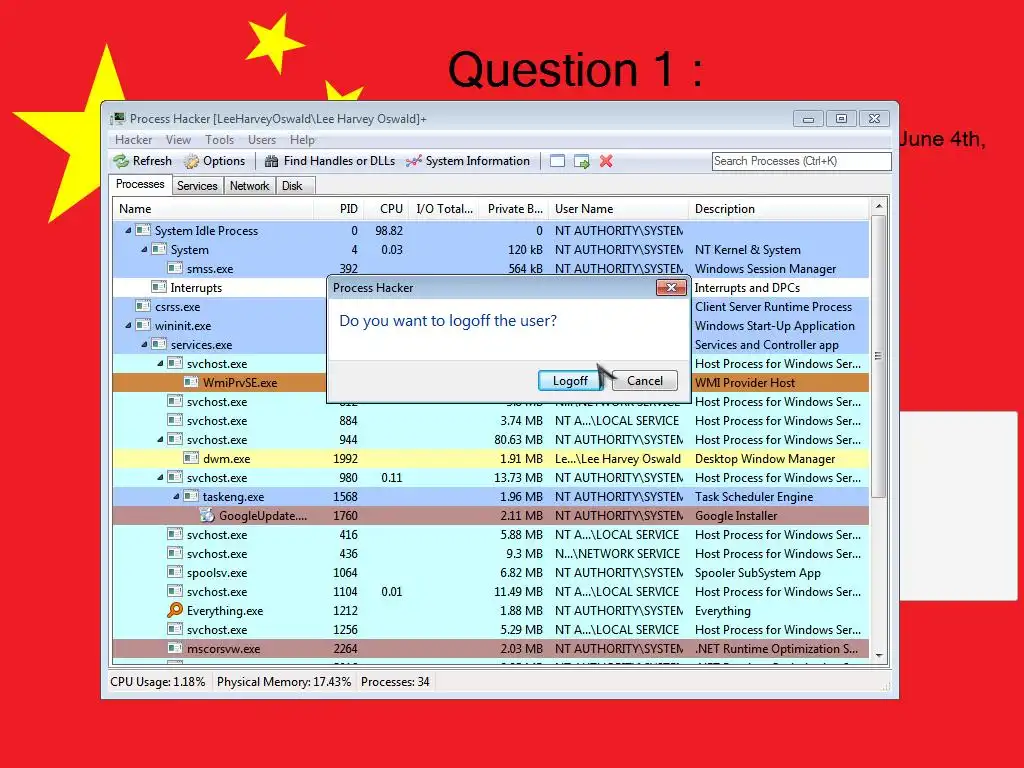1024x768 pixels.
Task: Click 'Physical Memory: 17.43%' status entry
Action: tap(284, 682)
